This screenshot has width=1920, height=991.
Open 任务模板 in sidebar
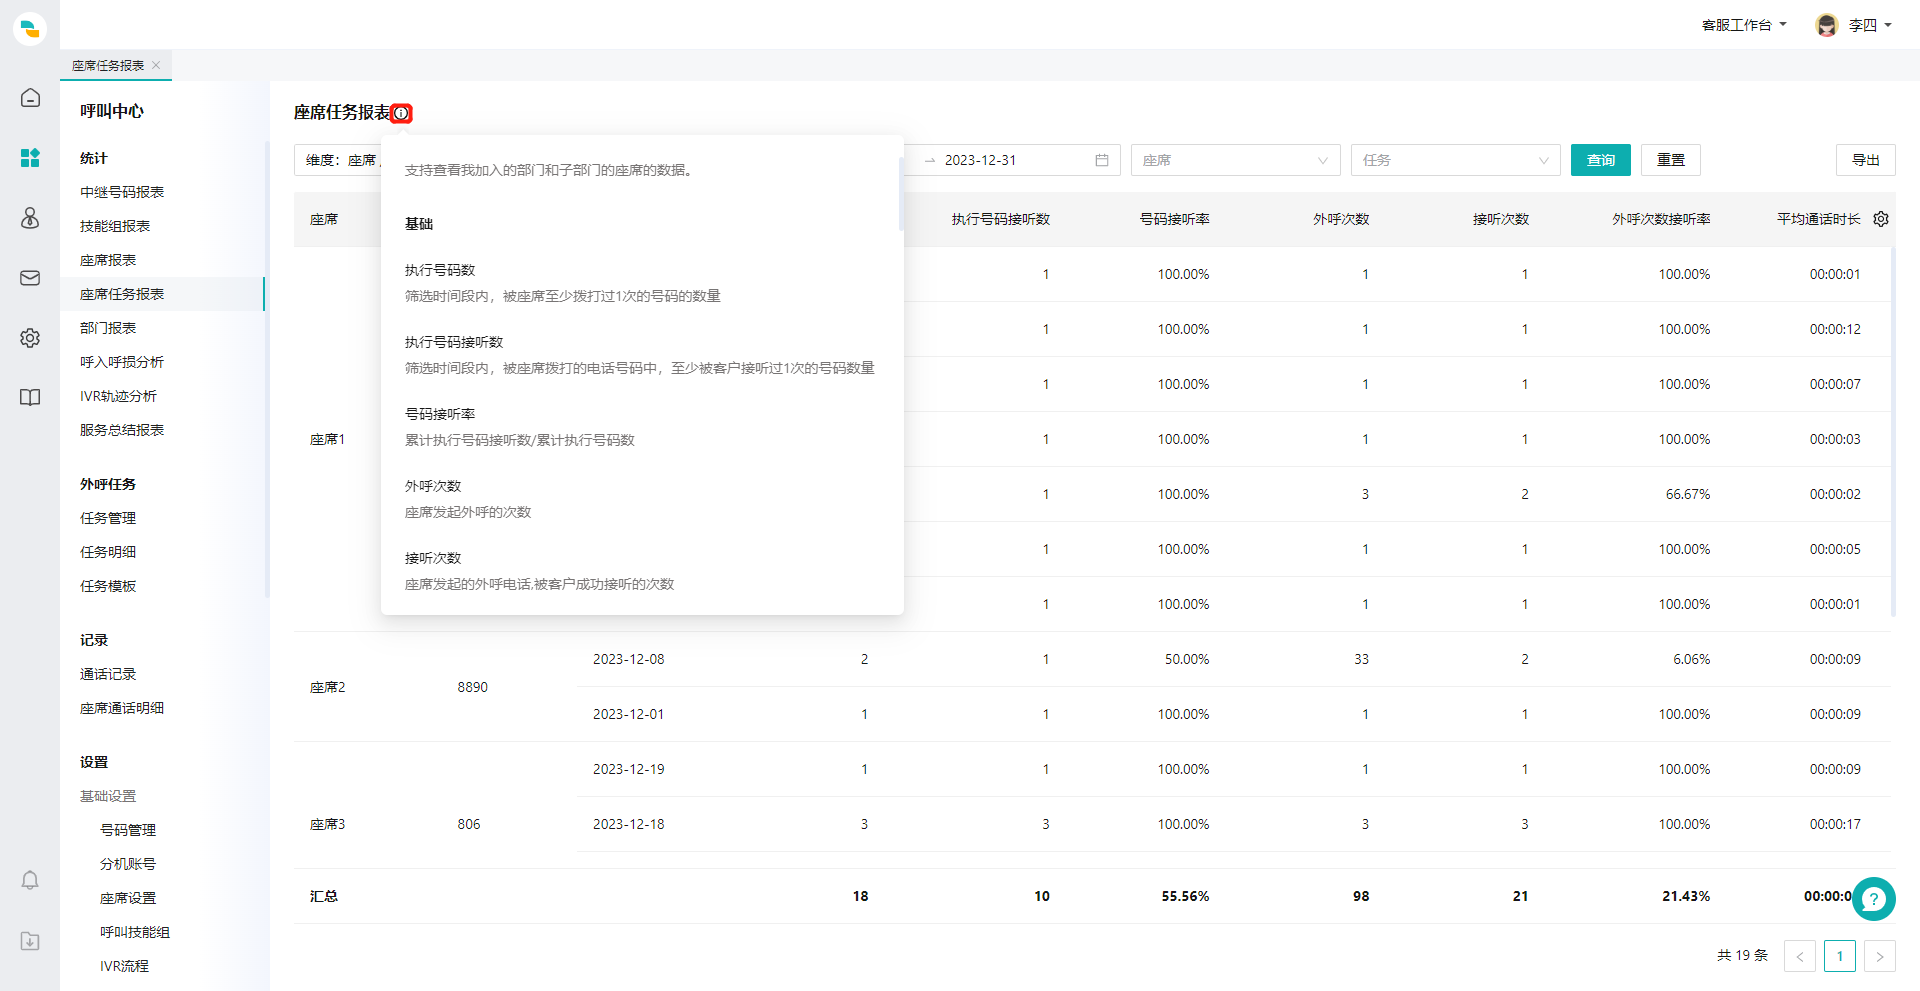click(x=108, y=586)
